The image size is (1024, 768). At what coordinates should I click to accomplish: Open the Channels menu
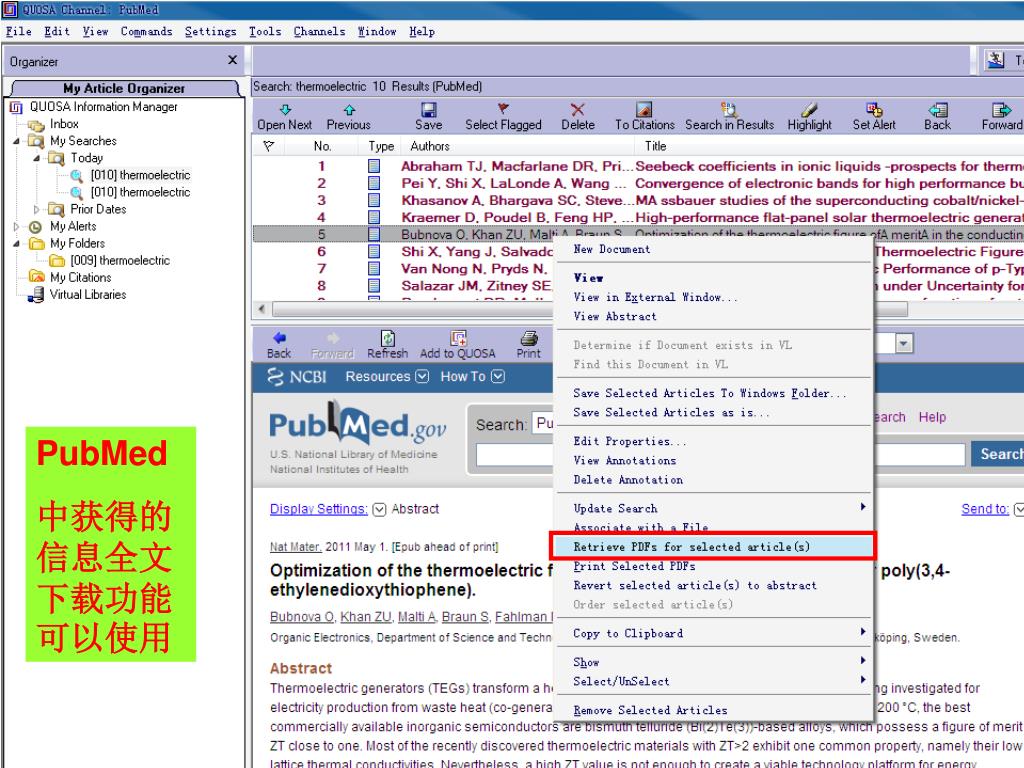(319, 31)
